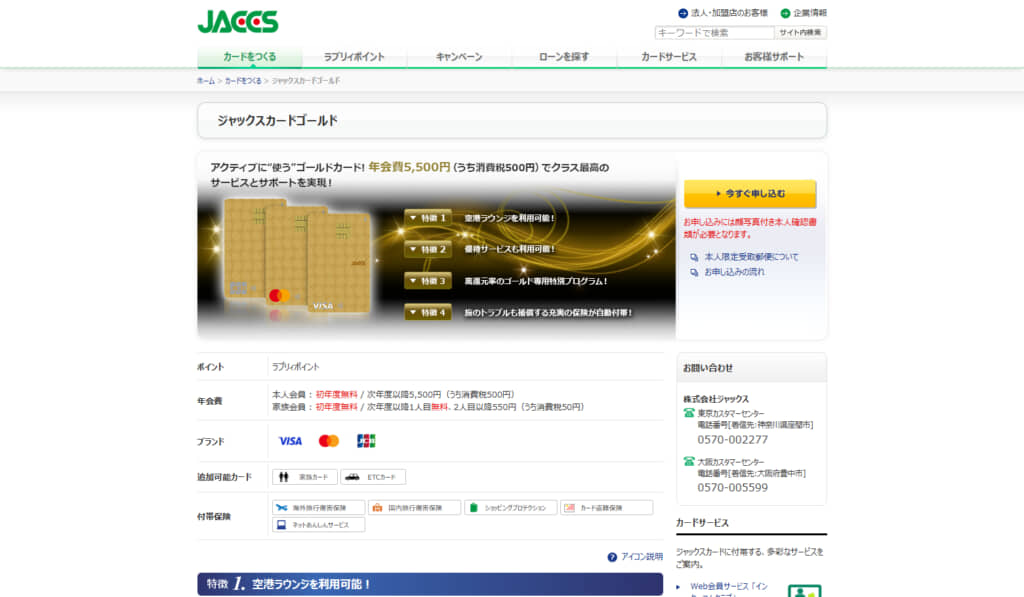Click the 大阪カスタマーセンター phone icon
The image size is (1024, 597).
(x=688, y=461)
